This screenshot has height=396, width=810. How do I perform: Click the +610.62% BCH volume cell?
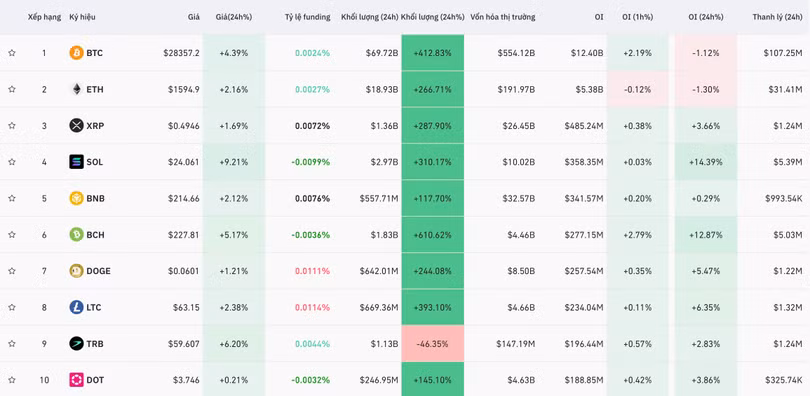pyautogui.click(x=432, y=234)
